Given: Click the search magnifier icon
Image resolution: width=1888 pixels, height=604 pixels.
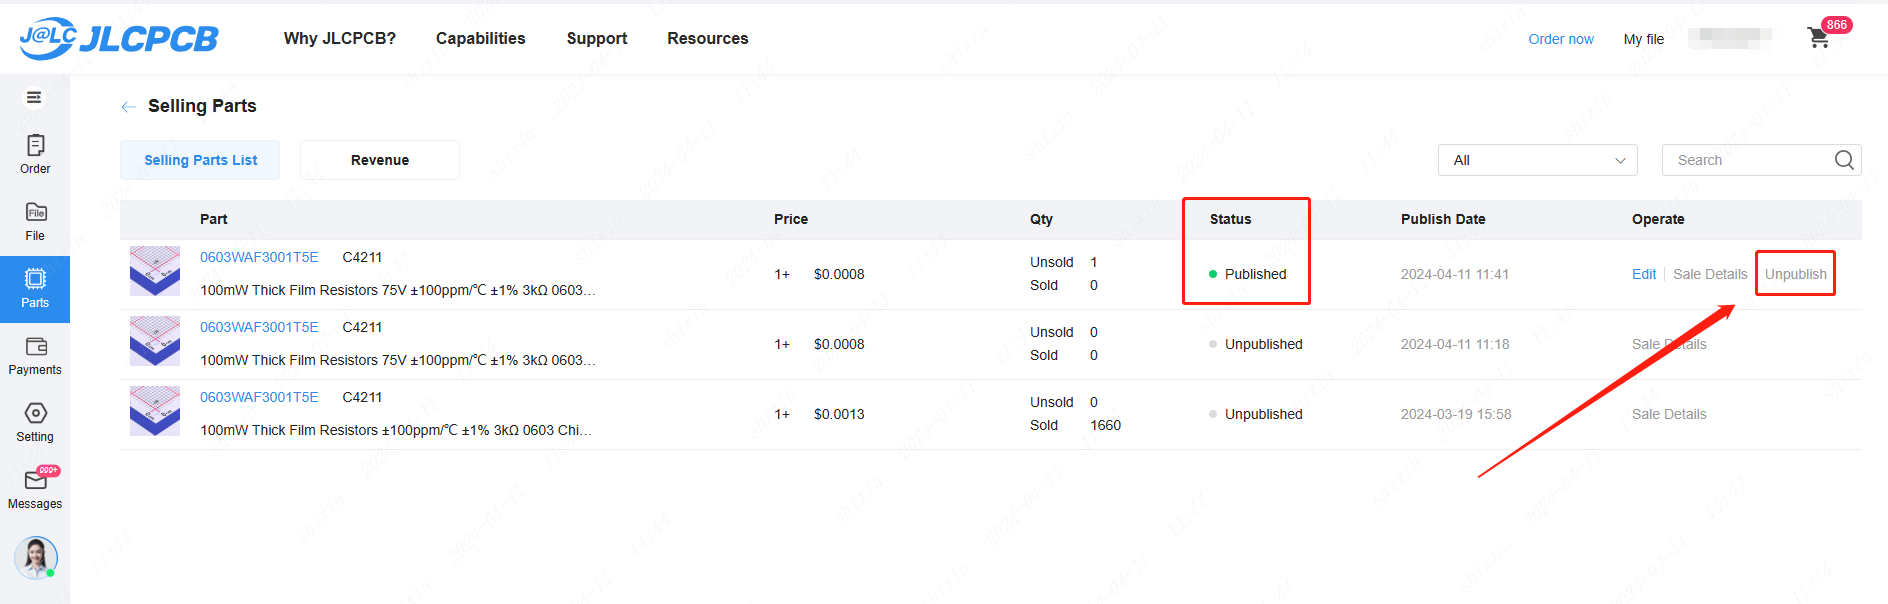Looking at the screenshot, I should pyautogui.click(x=1844, y=160).
